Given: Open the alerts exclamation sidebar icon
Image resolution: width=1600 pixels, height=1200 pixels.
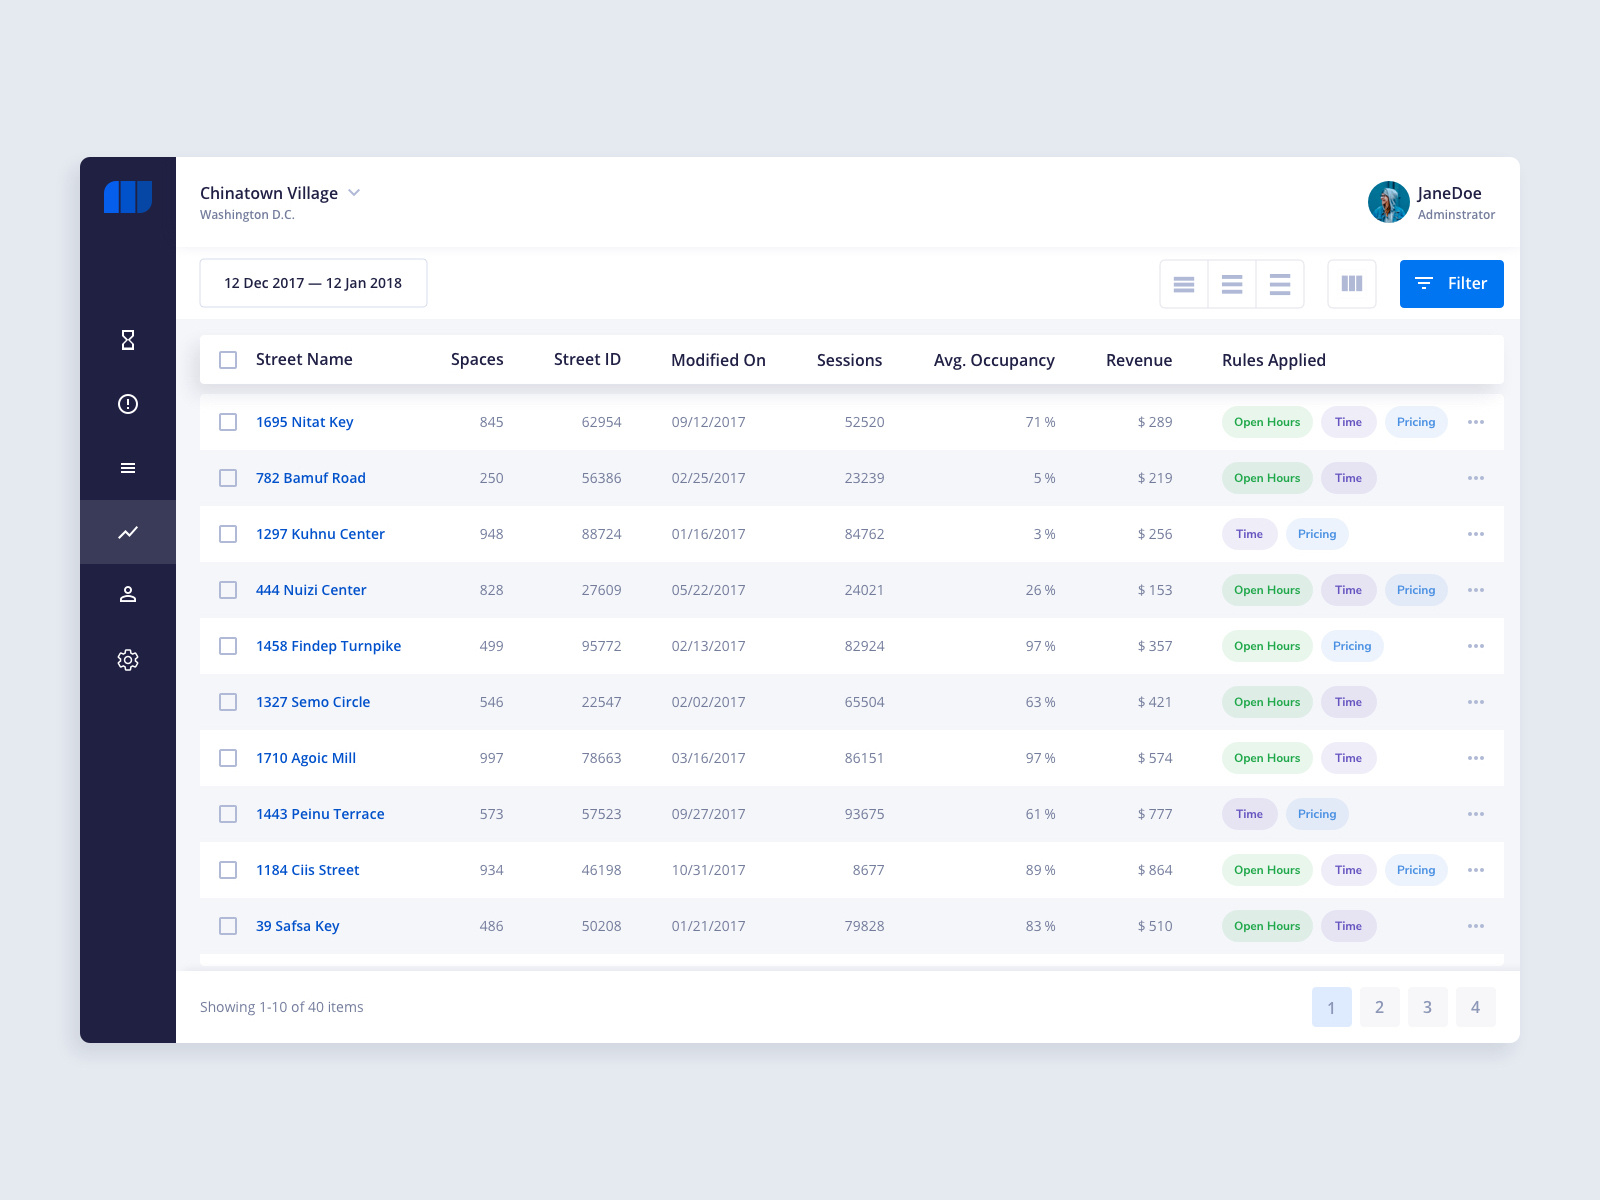Looking at the screenshot, I should (128, 404).
